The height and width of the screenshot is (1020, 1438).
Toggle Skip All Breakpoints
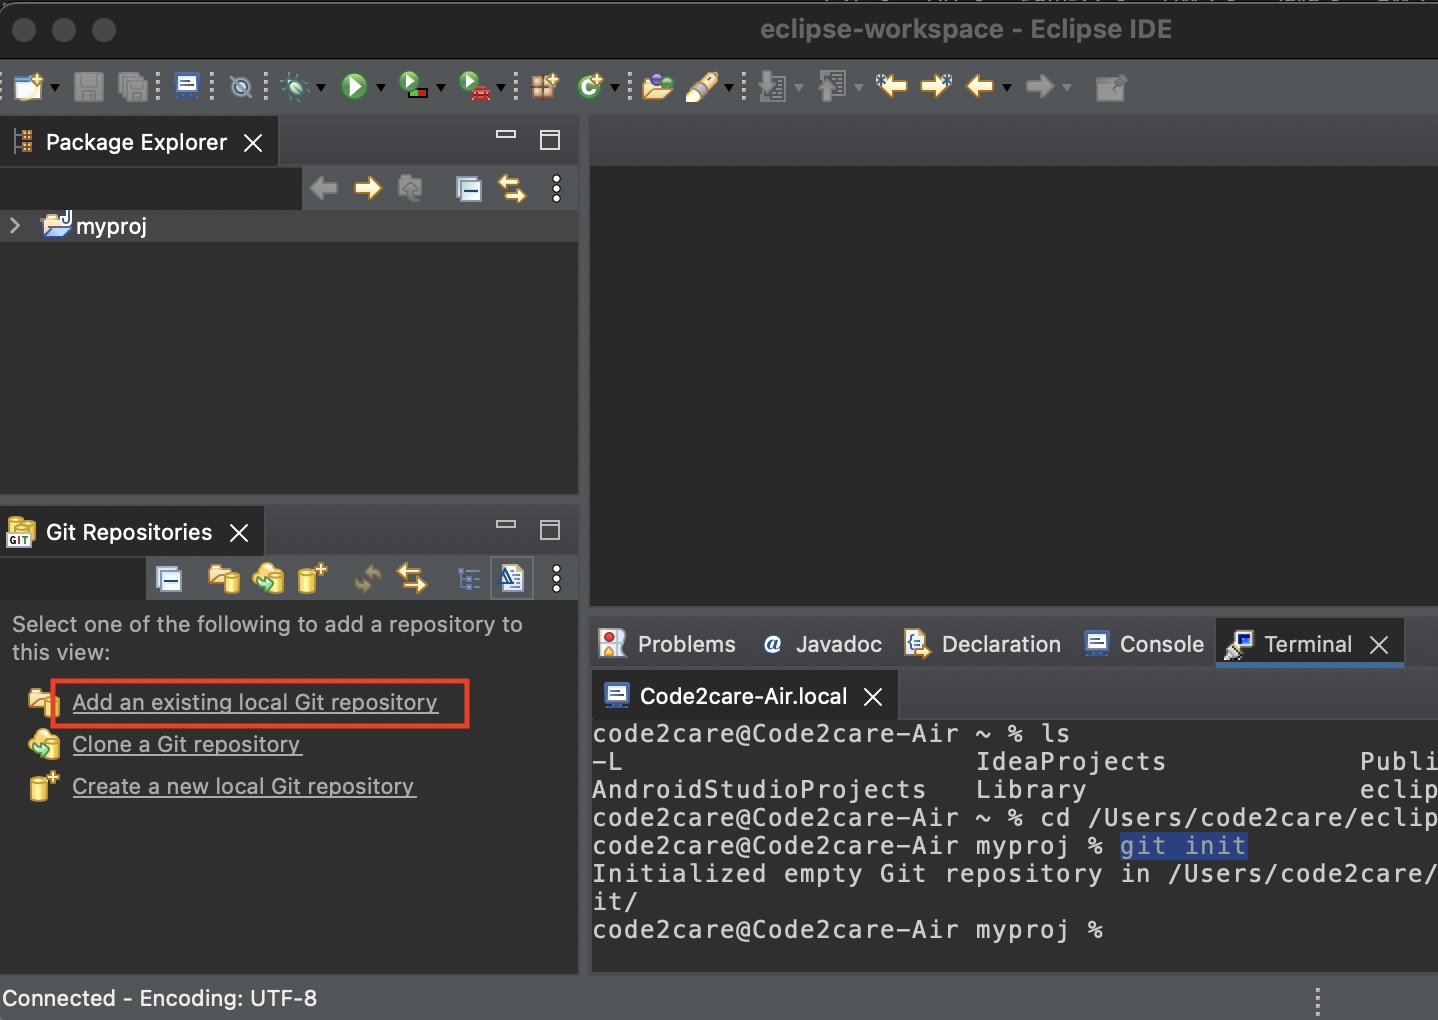[x=241, y=87]
